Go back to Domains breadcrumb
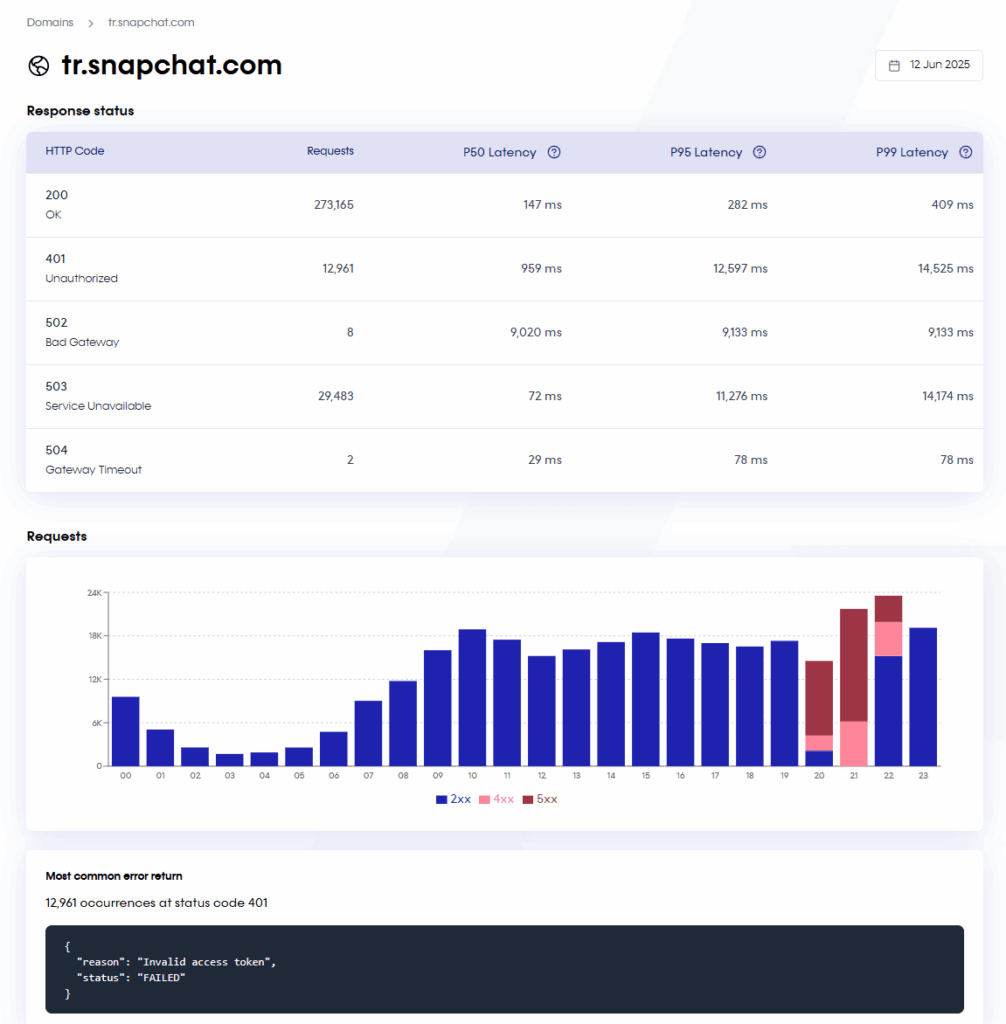 [x=50, y=22]
